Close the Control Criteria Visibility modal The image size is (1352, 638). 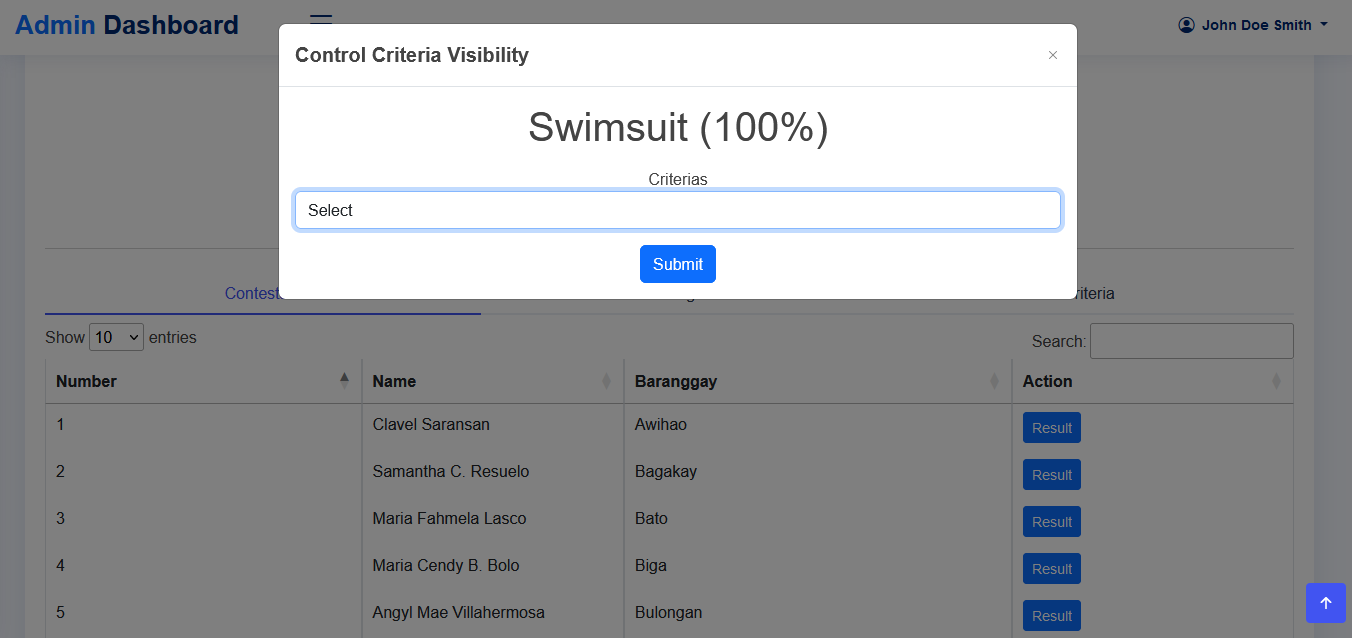1052,55
